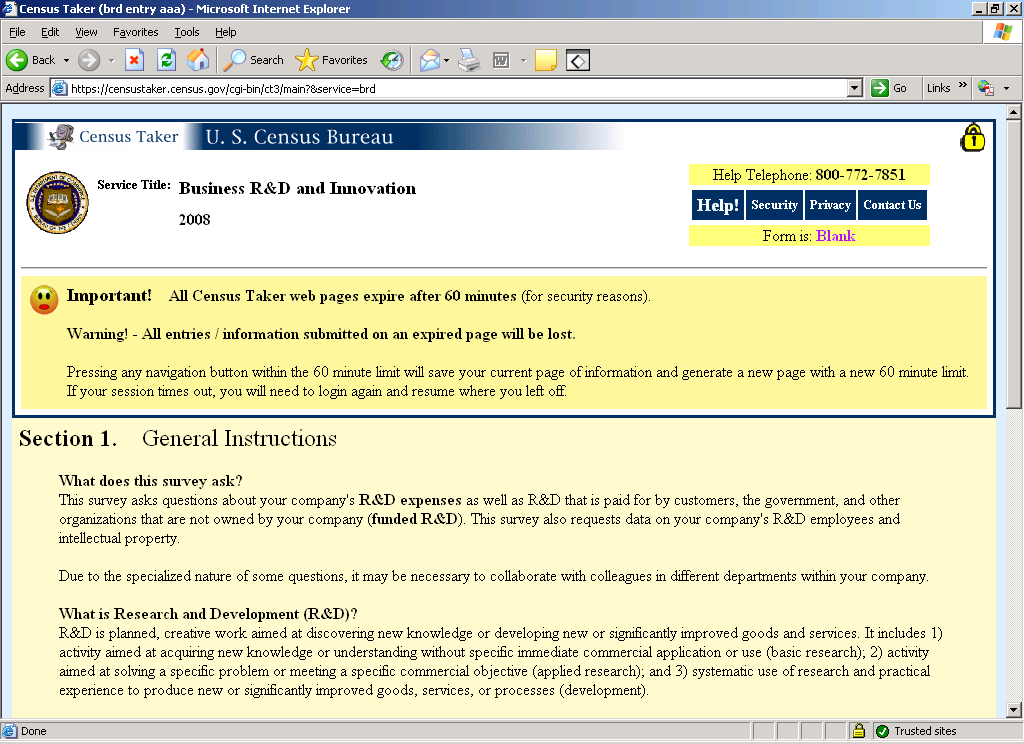Click the page scrollbar up arrow
Screen dimensions: 1024x744
tap(1013, 112)
